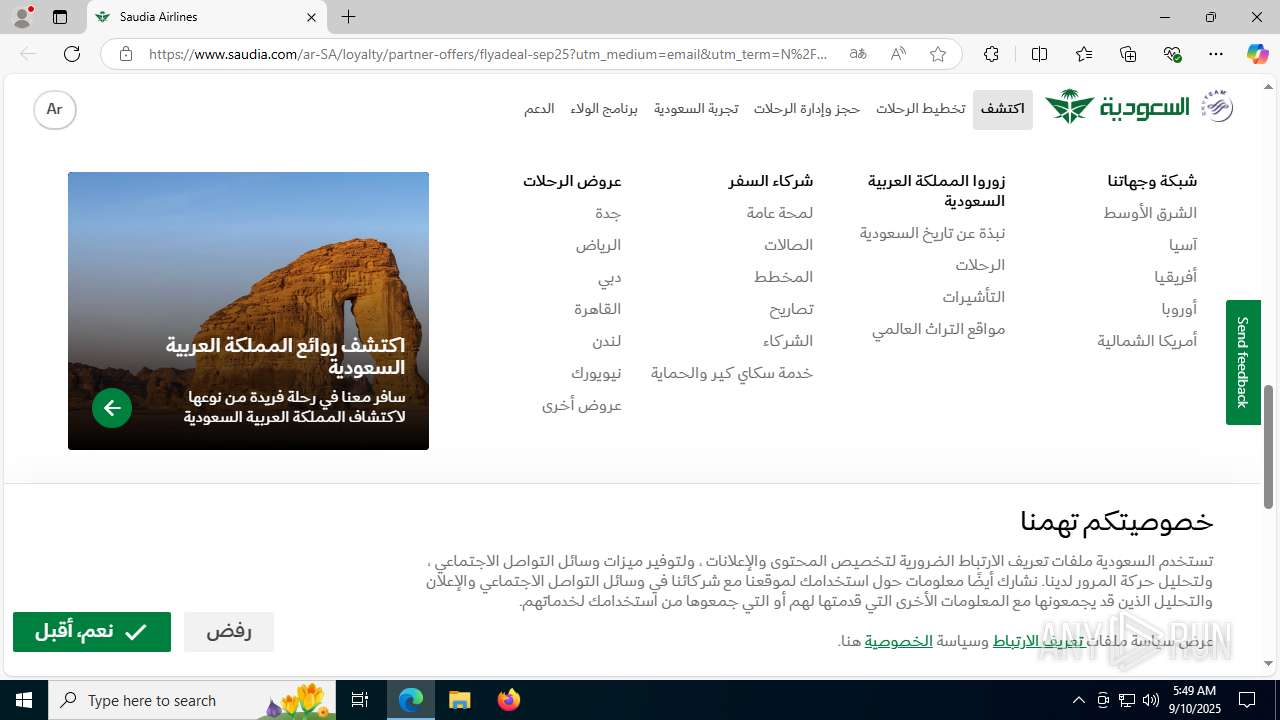
Task: Click the split screen icon in the toolbar
Action: click(1039, 54)
